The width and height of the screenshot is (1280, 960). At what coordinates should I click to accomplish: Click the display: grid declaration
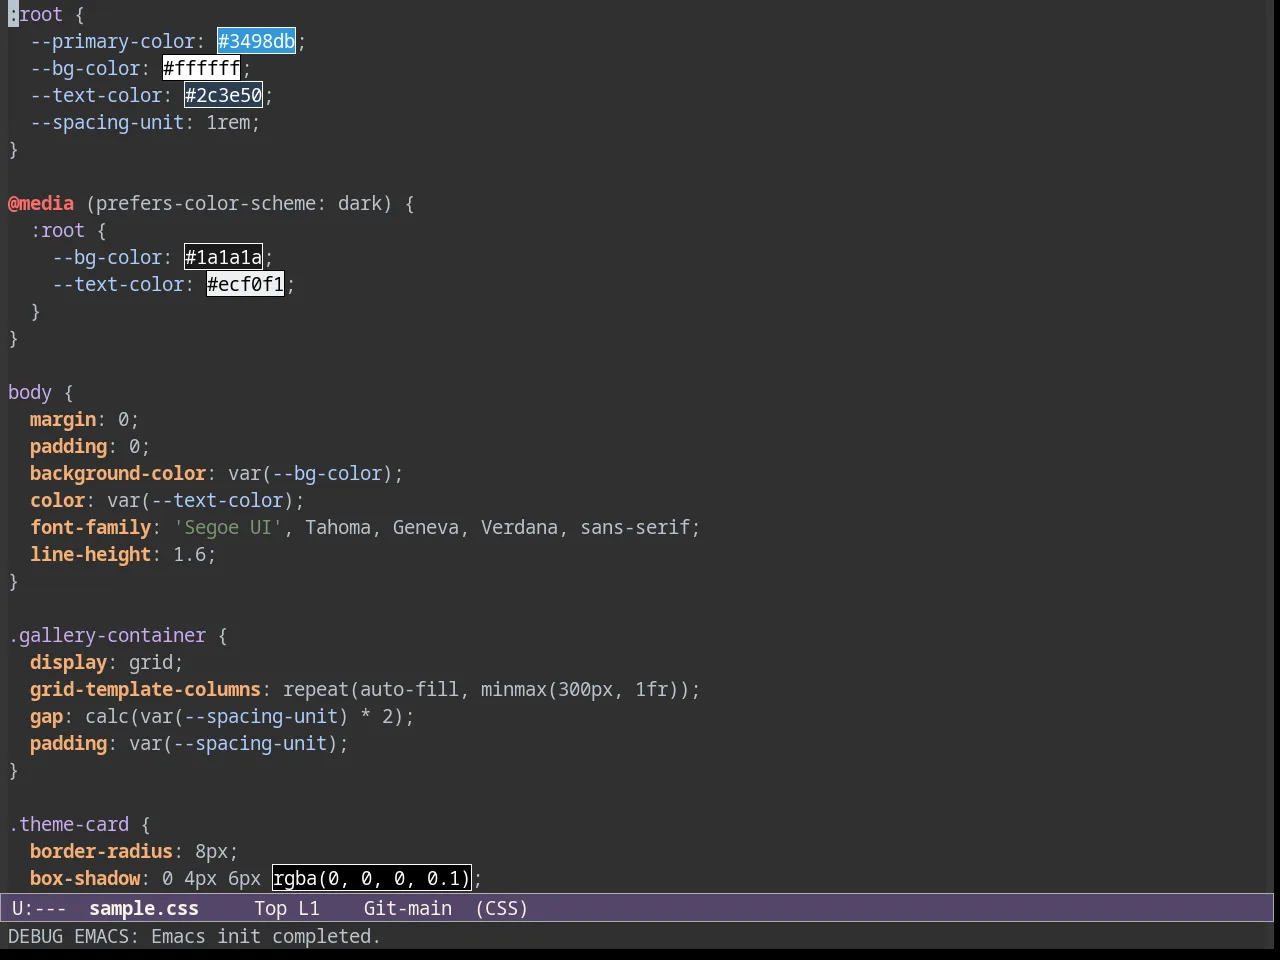pos(107,662)
